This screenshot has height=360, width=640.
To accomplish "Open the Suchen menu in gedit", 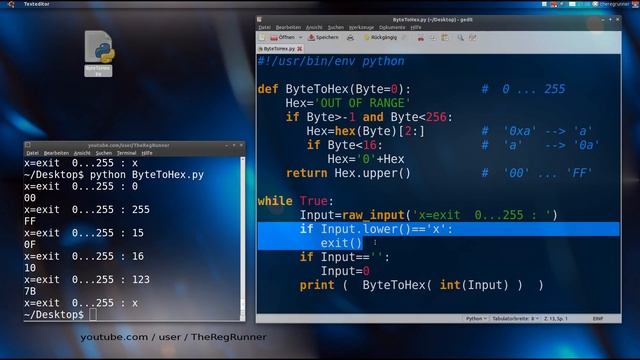I will tap(336, 27).
